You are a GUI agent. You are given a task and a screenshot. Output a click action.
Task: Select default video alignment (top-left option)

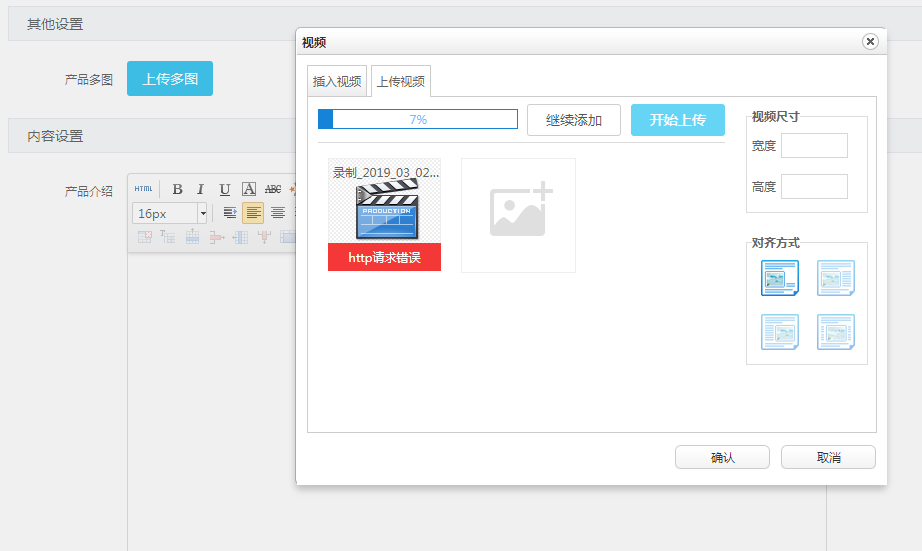[x=780, y=278]
